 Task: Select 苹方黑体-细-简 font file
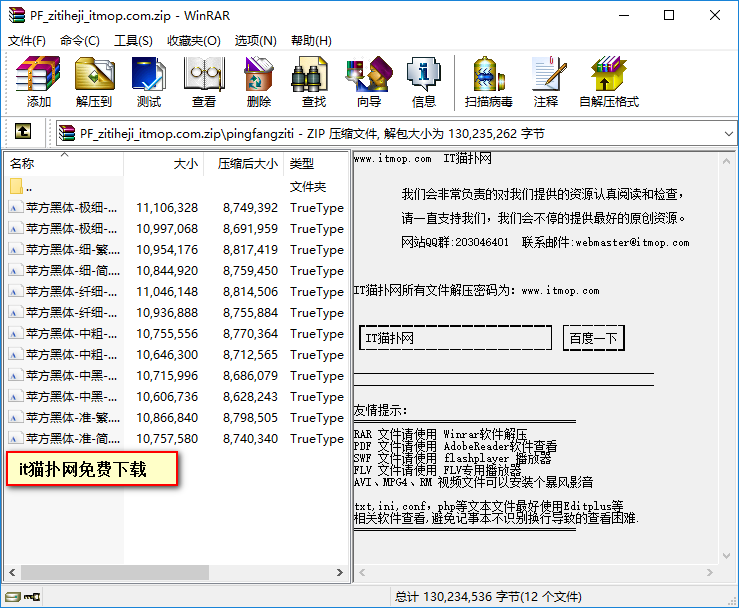pos(176,271)
